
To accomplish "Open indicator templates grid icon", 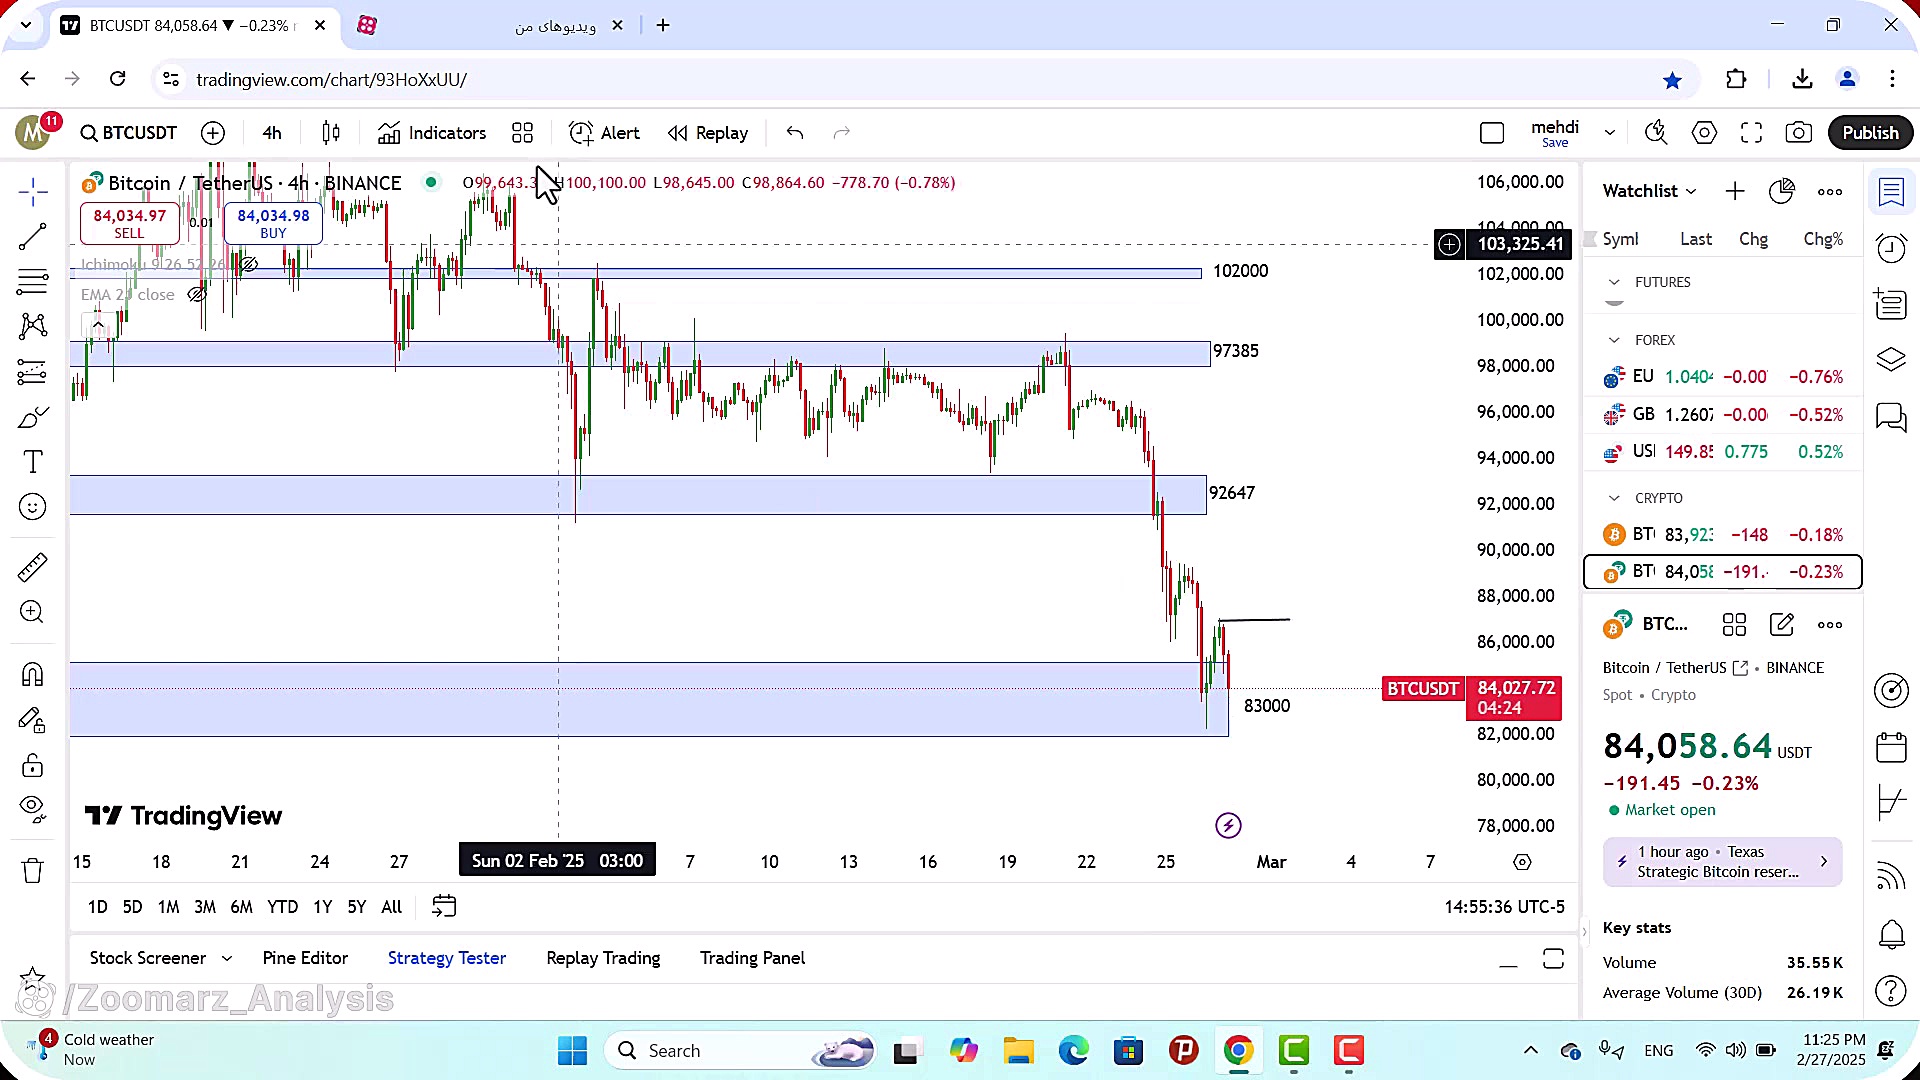I will click(x=522, y=133).
